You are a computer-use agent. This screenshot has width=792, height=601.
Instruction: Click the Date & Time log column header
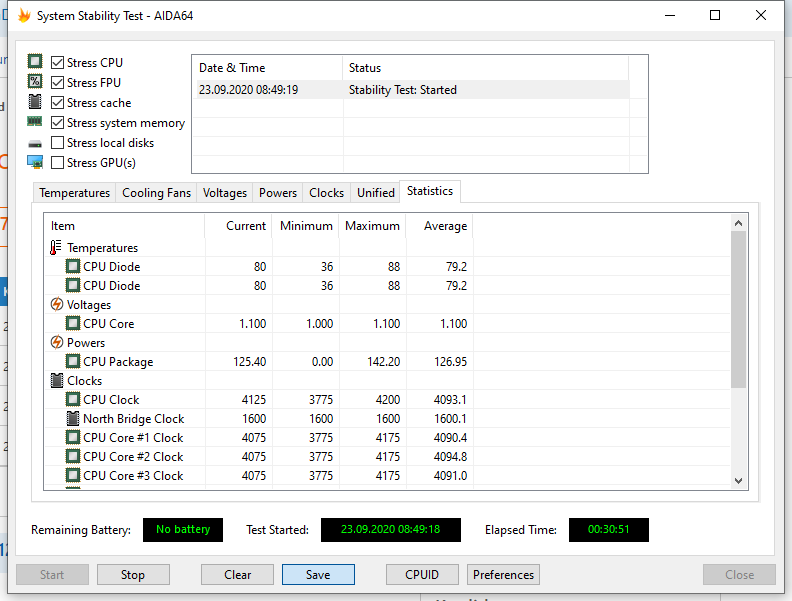[x=267, y=68]
